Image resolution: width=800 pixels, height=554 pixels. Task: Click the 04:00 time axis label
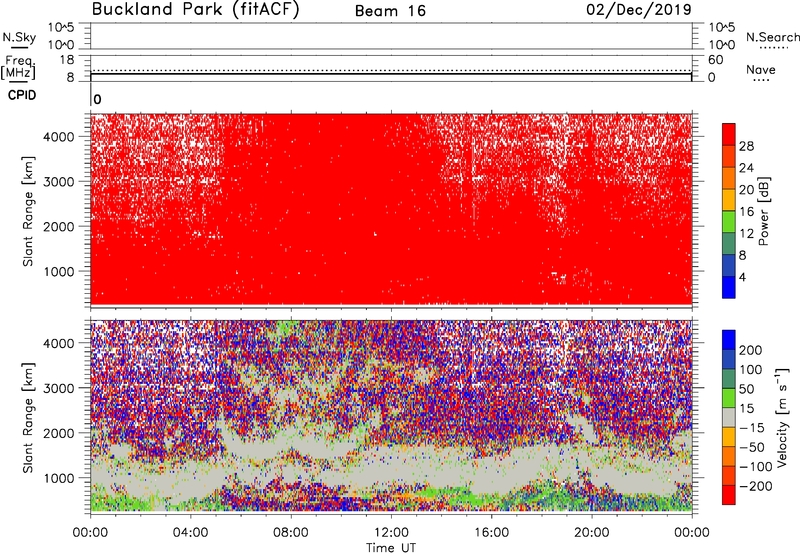pos(190,533)
